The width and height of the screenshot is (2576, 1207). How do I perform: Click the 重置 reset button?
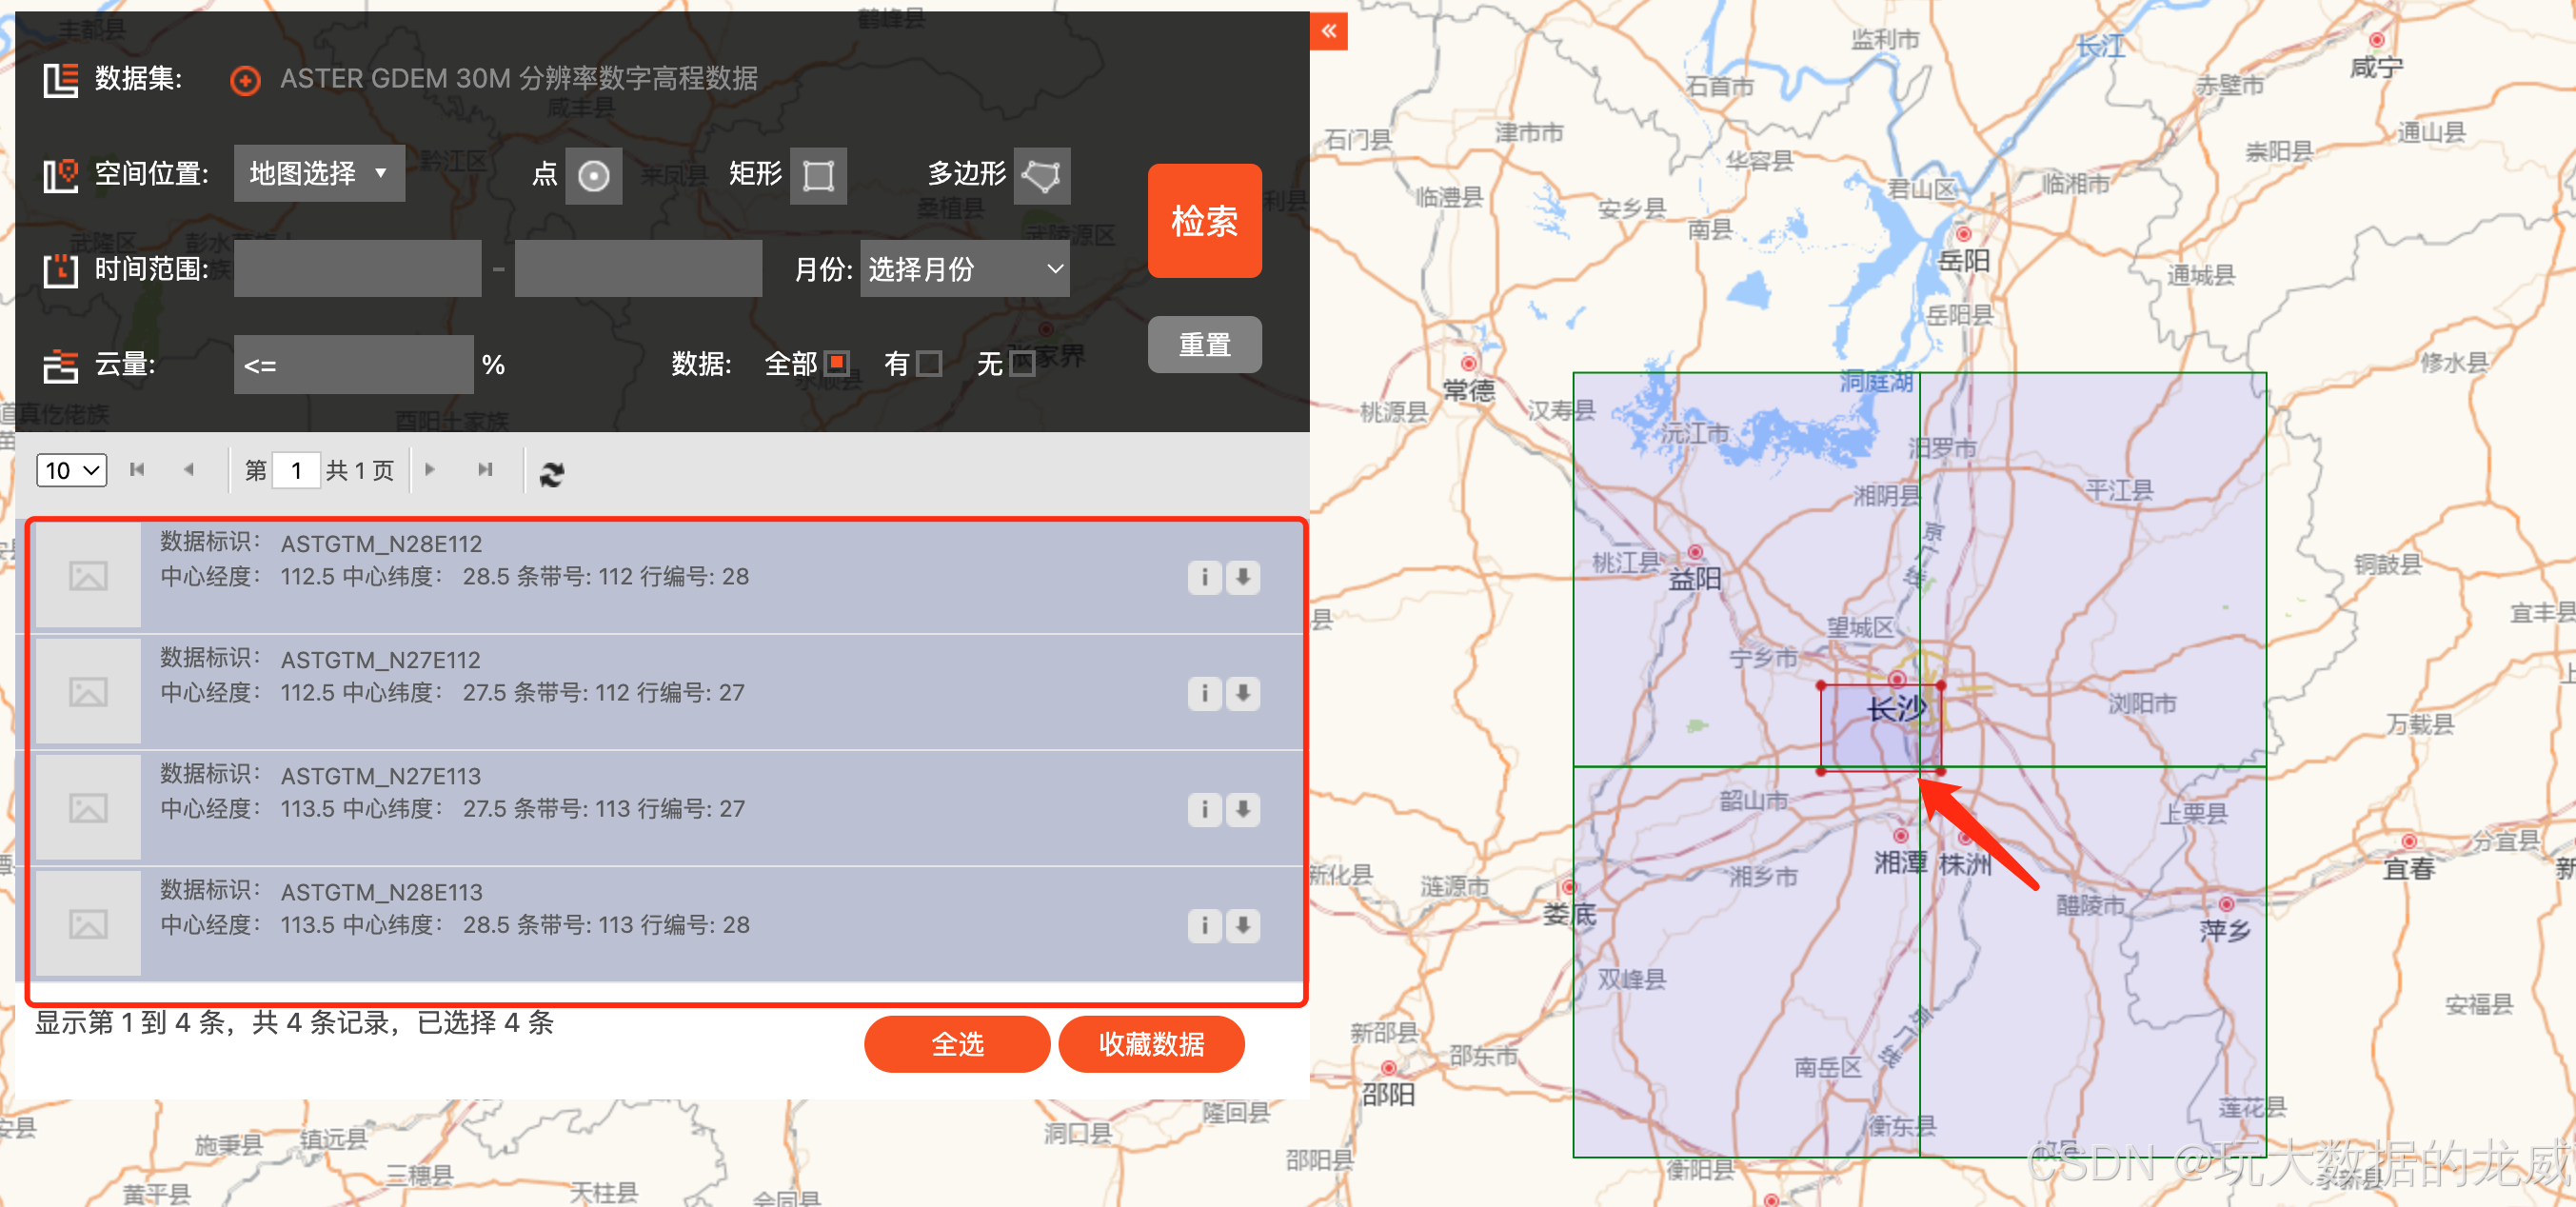[x=1204, y=345]
